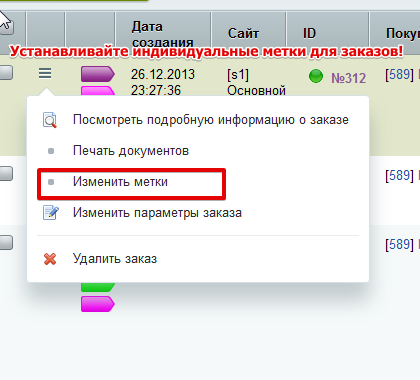Click the grey bullet beside Изменить метки
This screenshot has height=380, width=420.
[x=51, y=182]
